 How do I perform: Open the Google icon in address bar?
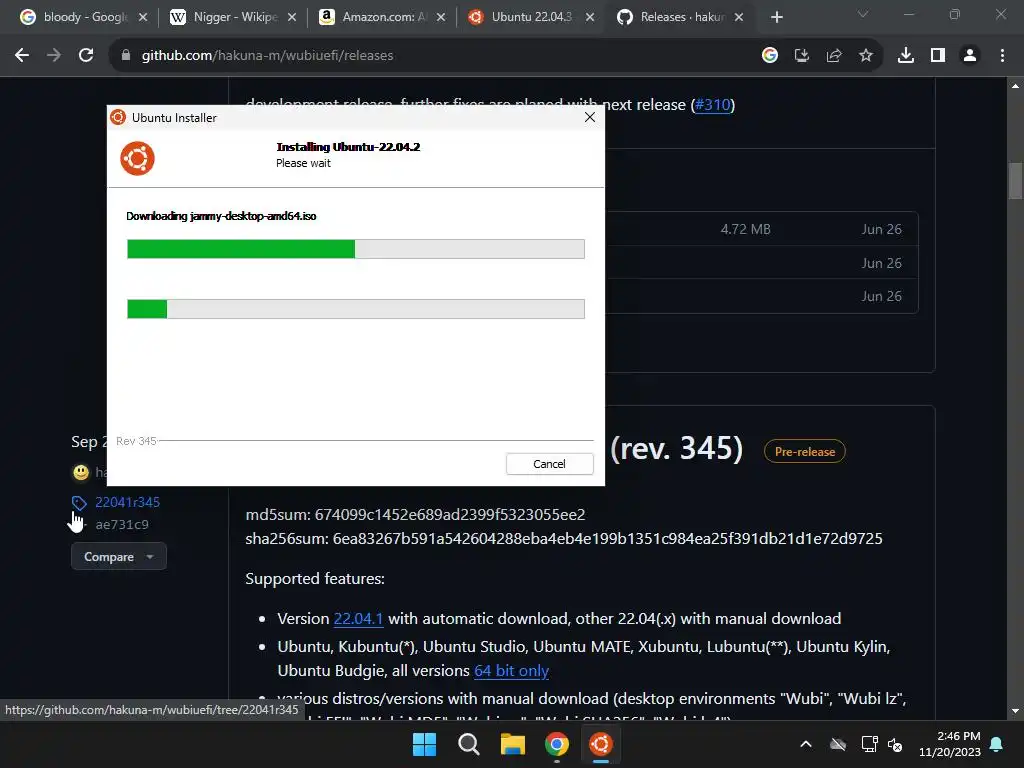pos(770,56)
